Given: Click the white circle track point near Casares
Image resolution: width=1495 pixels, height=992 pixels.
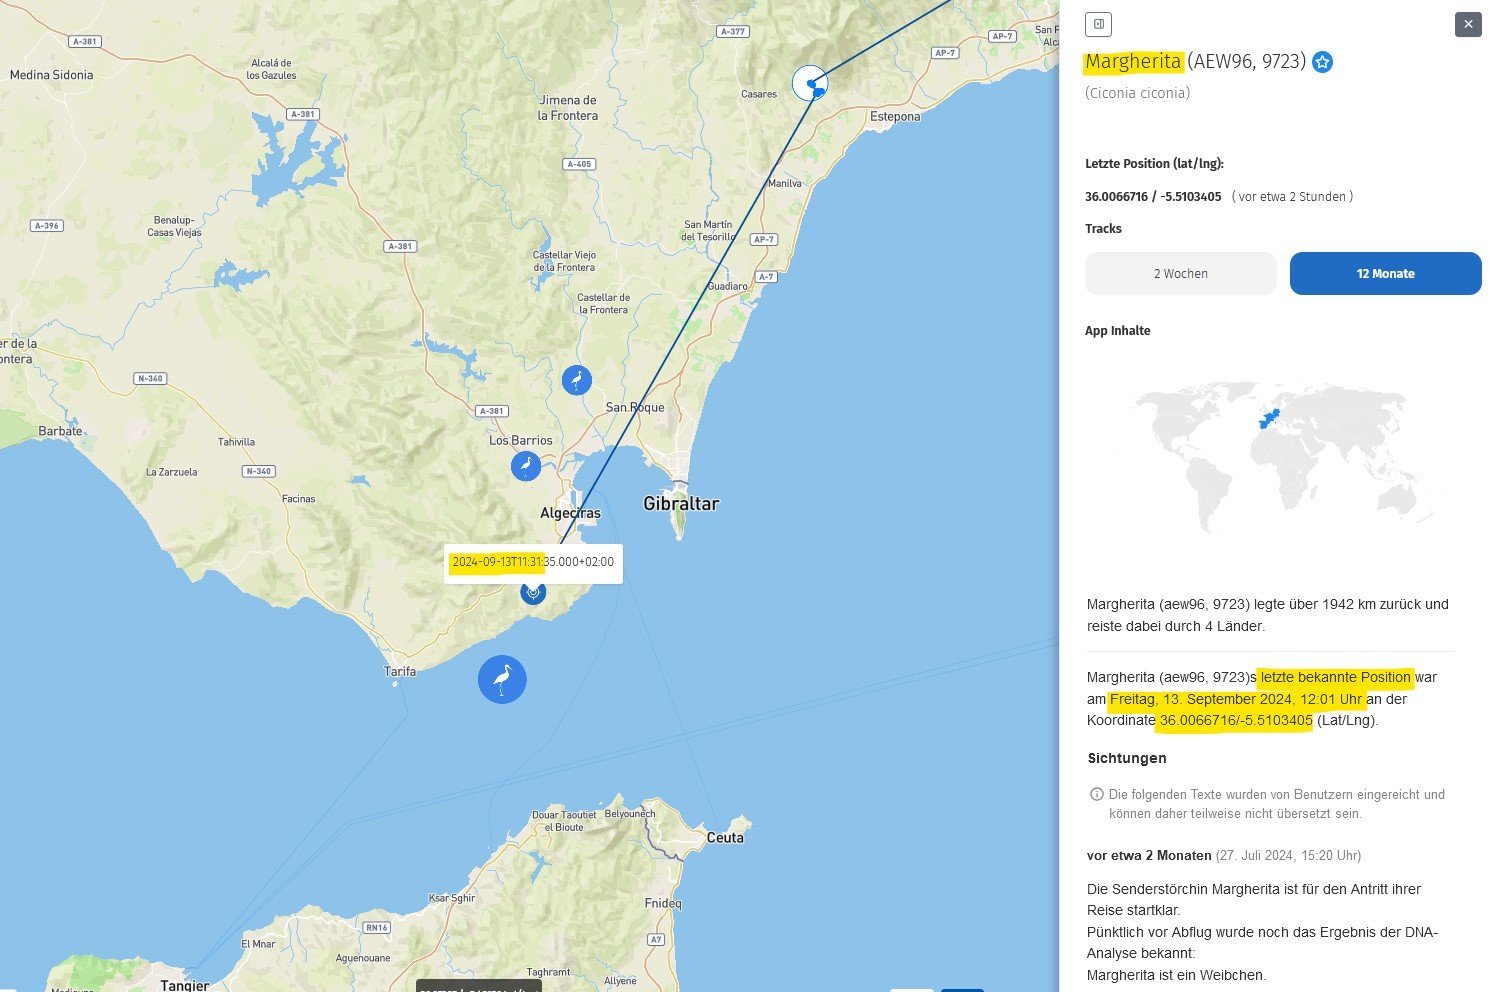Looking at the screenshot, I should 808,83.
